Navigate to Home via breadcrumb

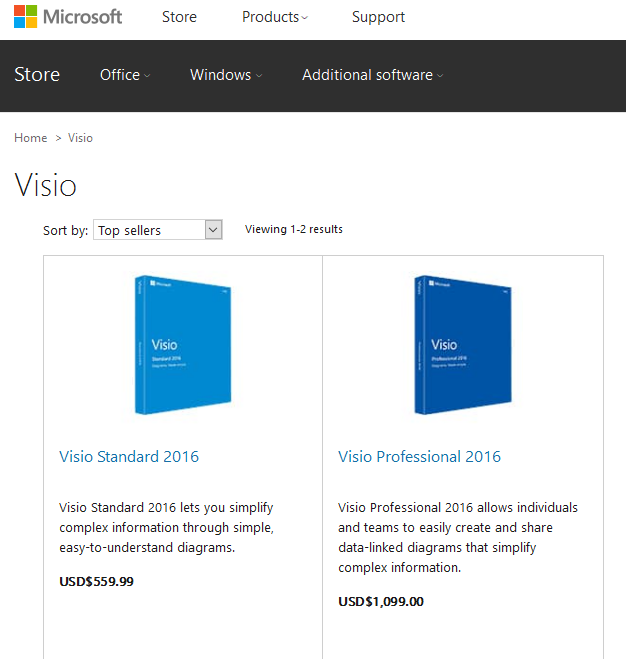tap(31, 138)
